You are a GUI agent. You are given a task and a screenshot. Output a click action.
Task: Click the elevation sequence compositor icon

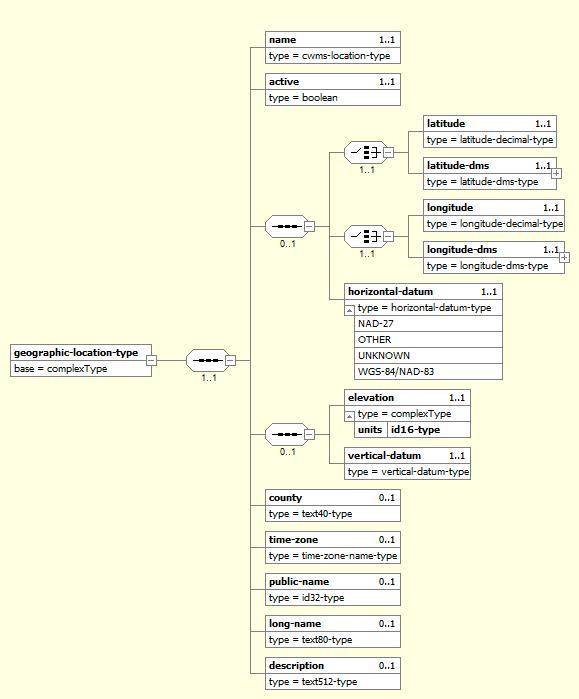[x=287, y=434]
